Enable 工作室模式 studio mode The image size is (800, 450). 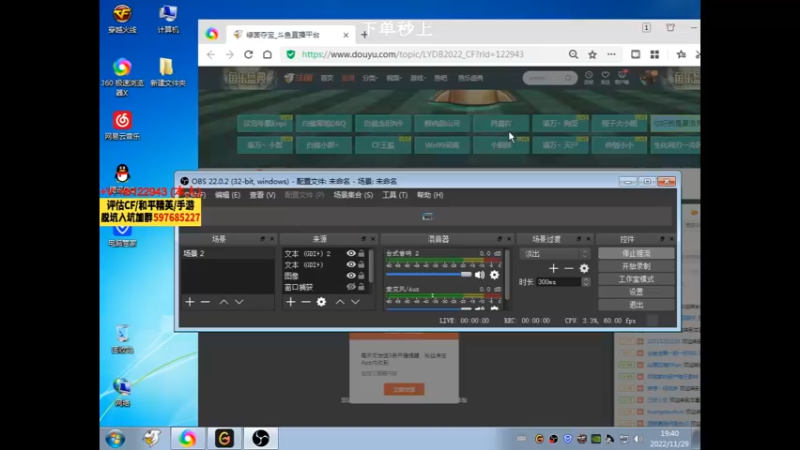click(636, 279)
